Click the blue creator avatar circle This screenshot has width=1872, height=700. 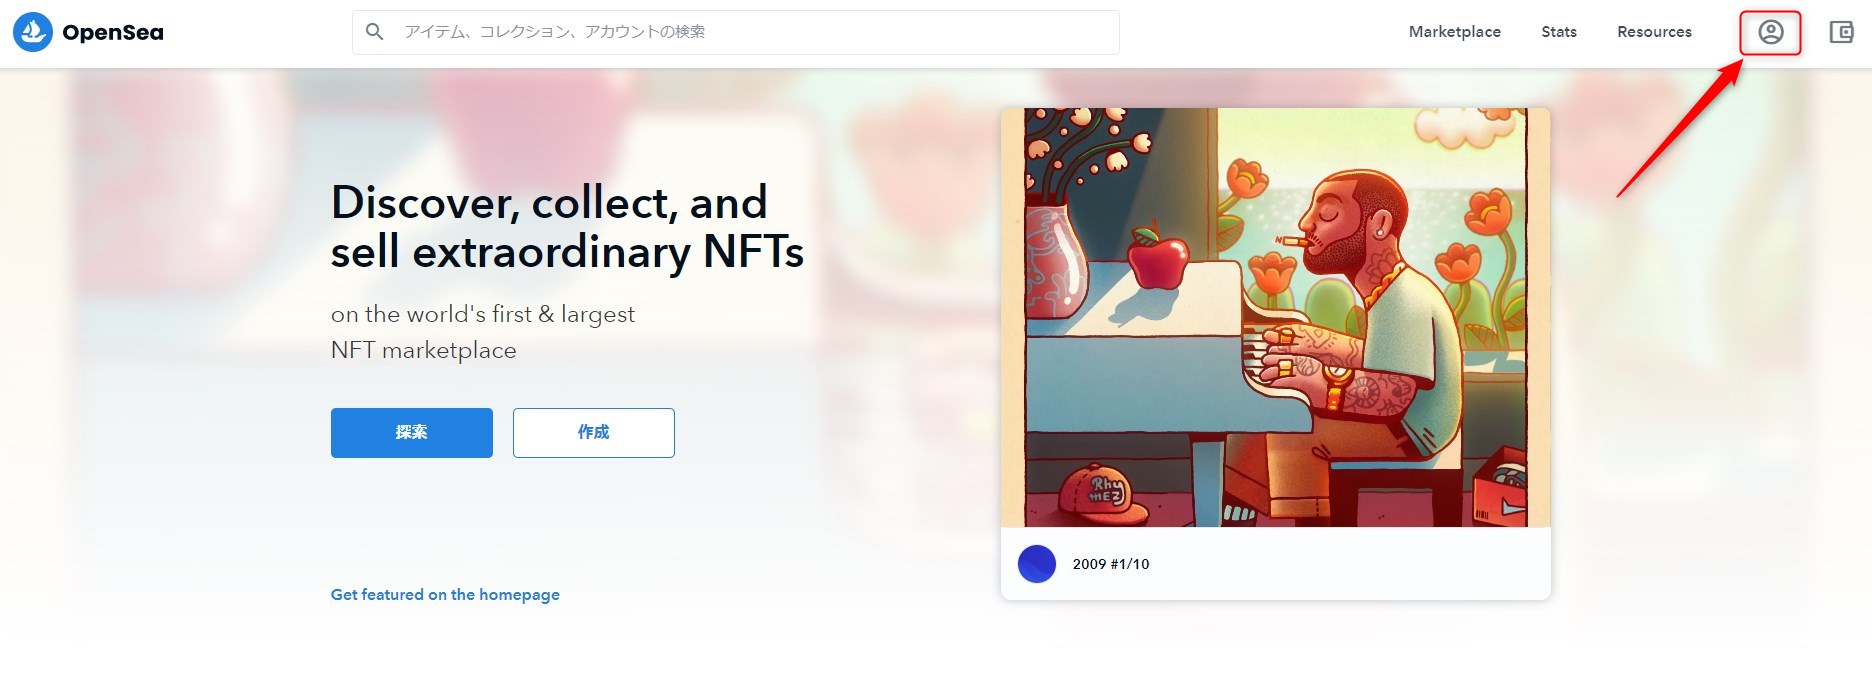(x=1037, y=564)
